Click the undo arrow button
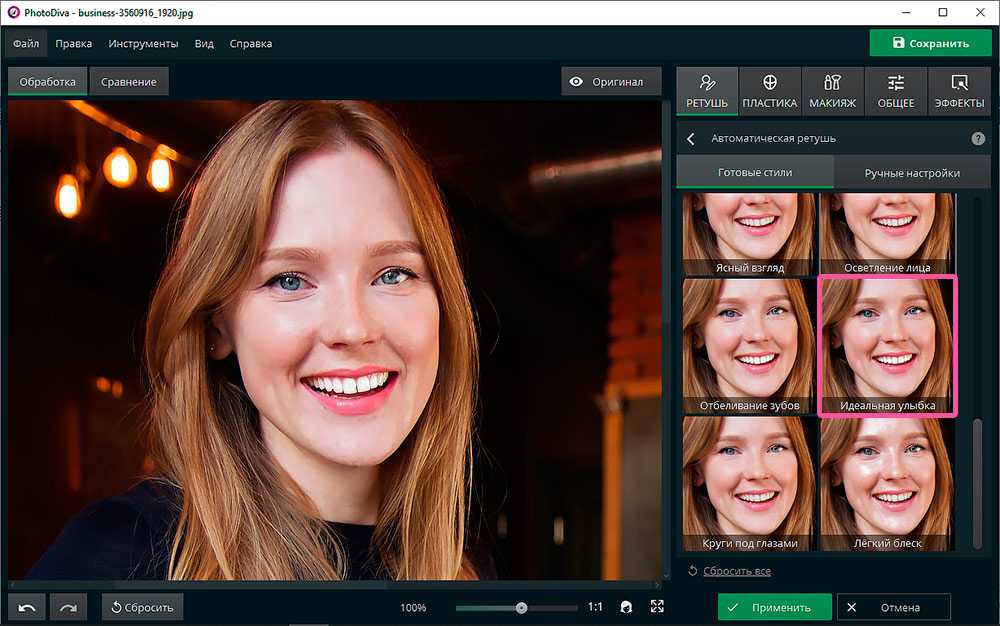Image resolution: width=1000 pixels, height=626 pixels. (x=28, y=607)
